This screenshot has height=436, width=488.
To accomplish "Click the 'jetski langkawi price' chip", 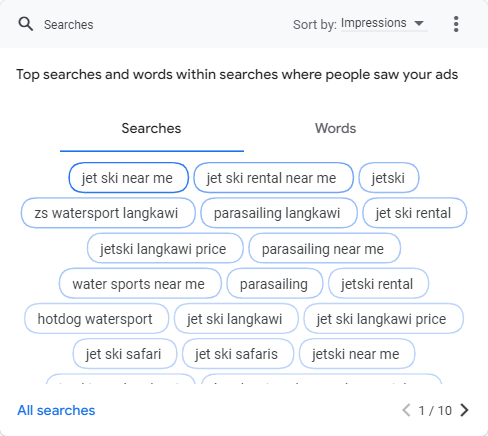I will pos(165,248).
